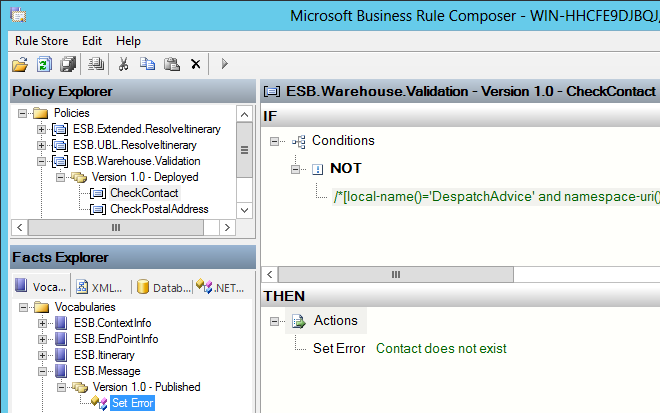Click the Save all toolbar icon
Viewport: 660px width, 413px height.
pyautogui.click(x=68, y=64)
